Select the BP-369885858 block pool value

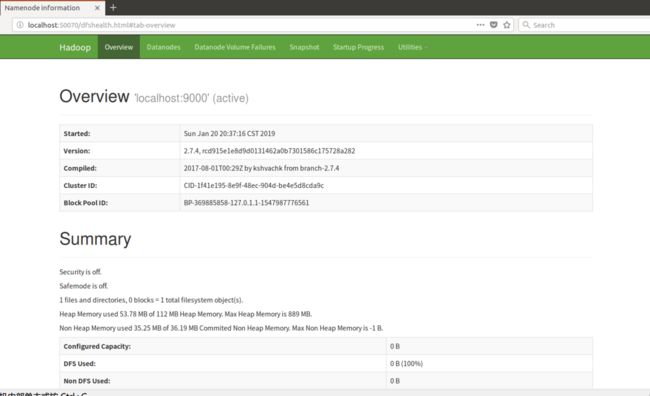246,203
